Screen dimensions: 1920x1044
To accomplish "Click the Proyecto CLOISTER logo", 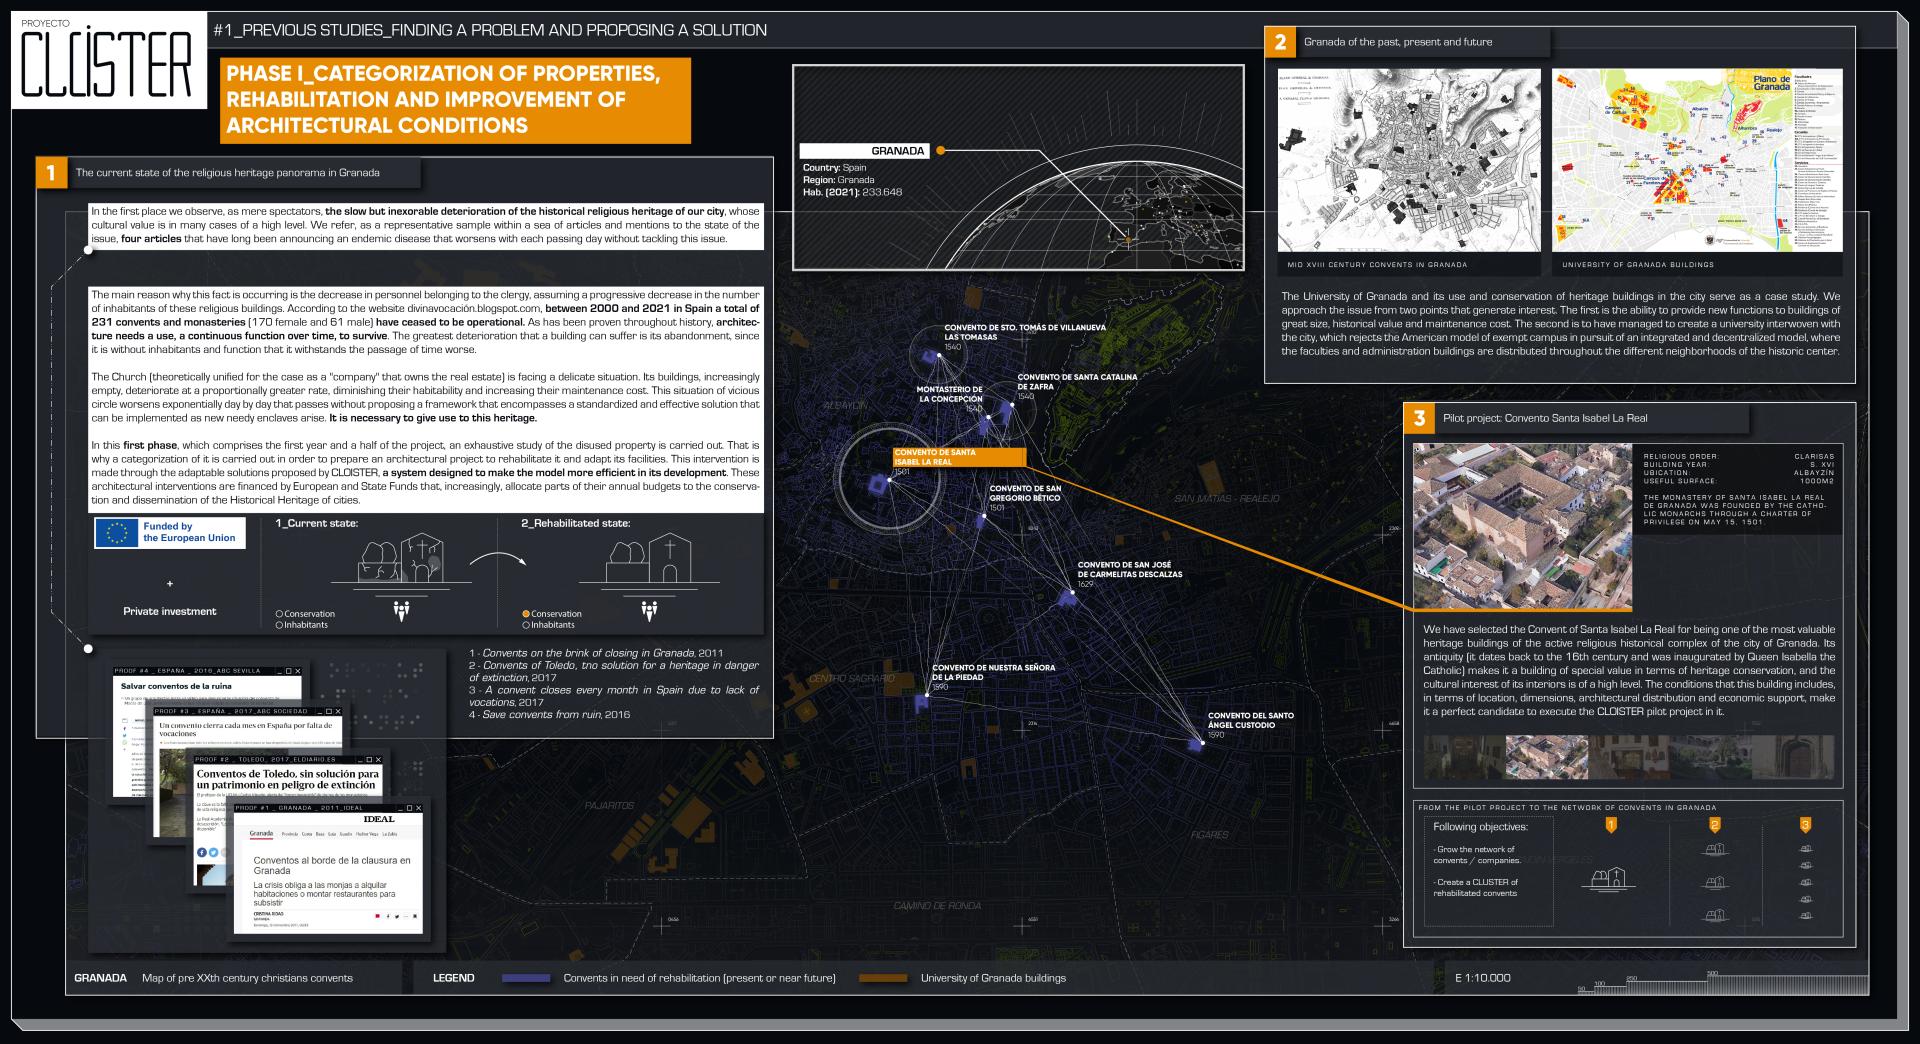I will 108,62.
